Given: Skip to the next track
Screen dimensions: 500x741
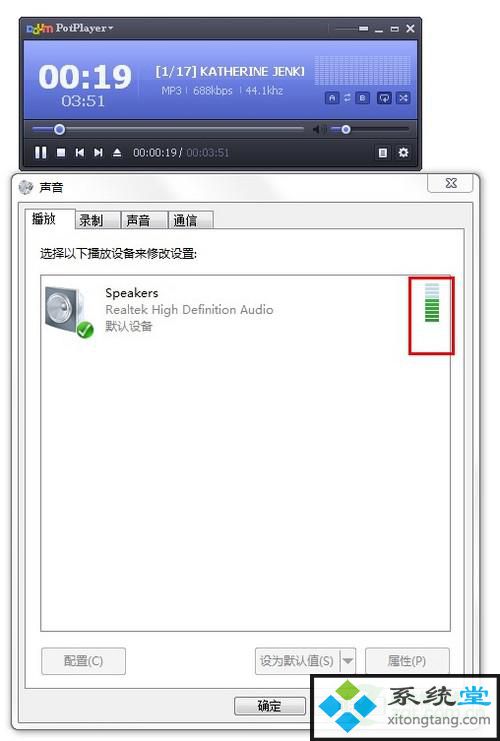Looking at the screenshot, I should click(x=98, y=153).
